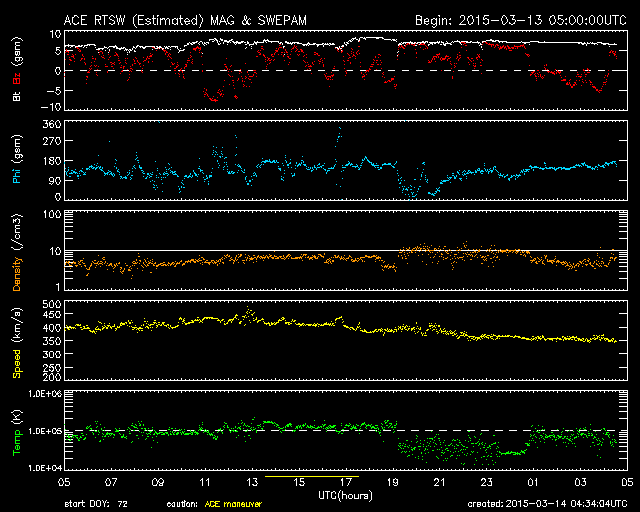Screen dimensions: 640x512
Task: Click the yellow ACE maneuver time bar
Action: click(312, 476)
